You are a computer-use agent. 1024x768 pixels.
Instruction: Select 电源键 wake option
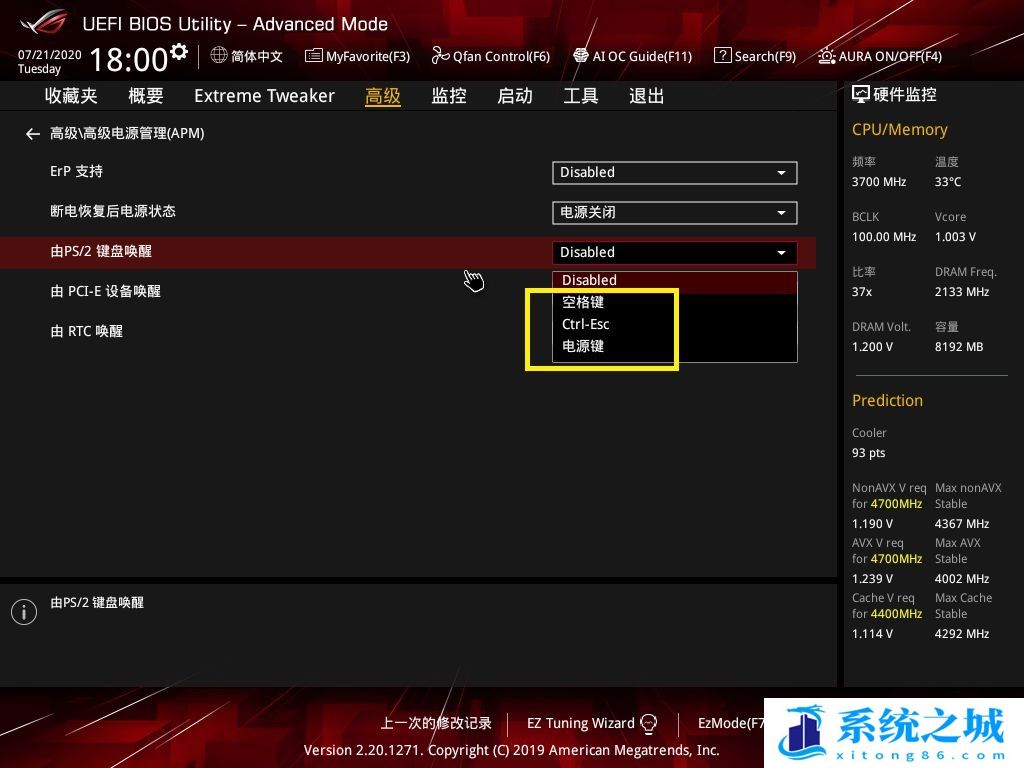[x=675, y=346]
